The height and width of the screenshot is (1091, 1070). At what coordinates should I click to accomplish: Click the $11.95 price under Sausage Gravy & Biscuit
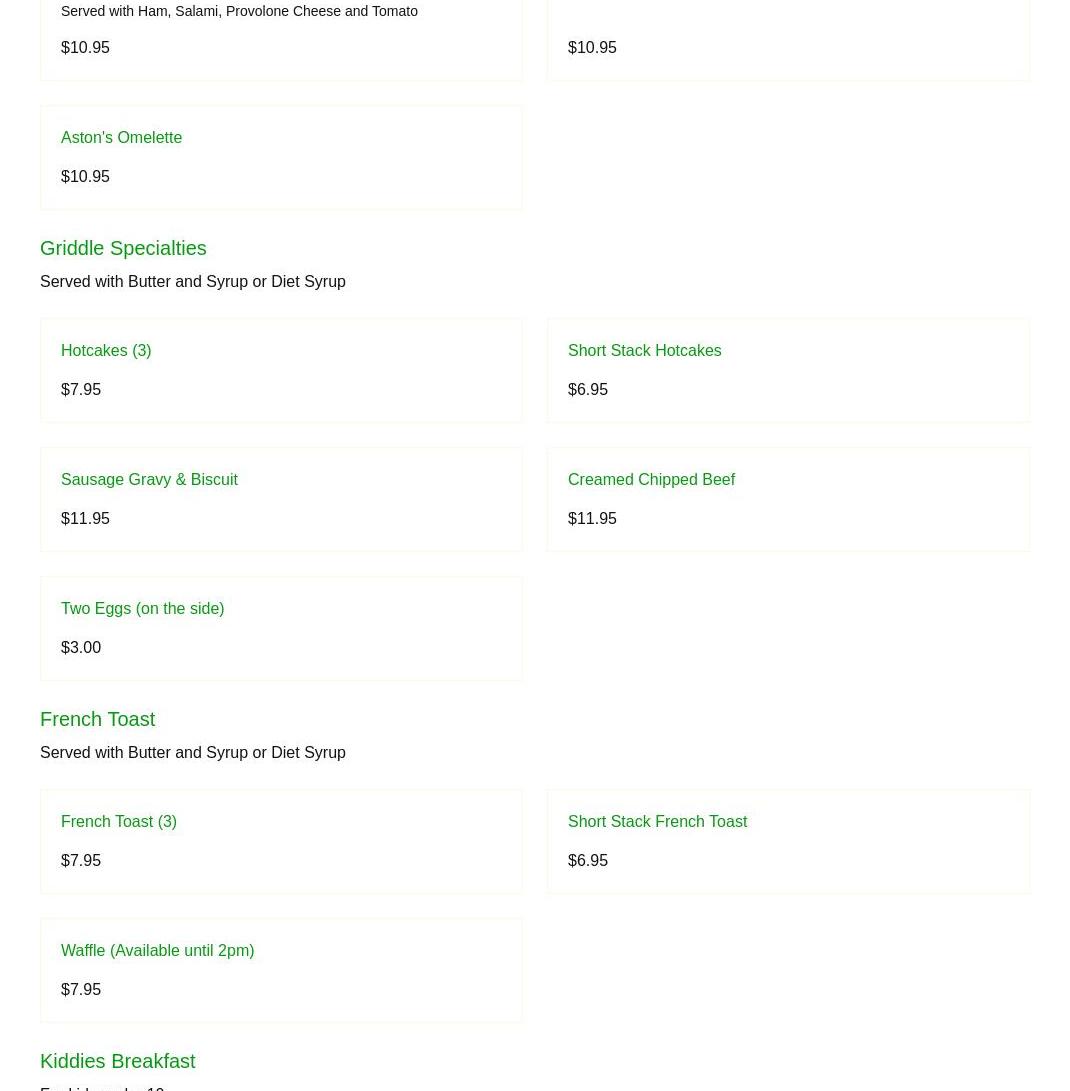pyautogui.click(x=85, y=519)
